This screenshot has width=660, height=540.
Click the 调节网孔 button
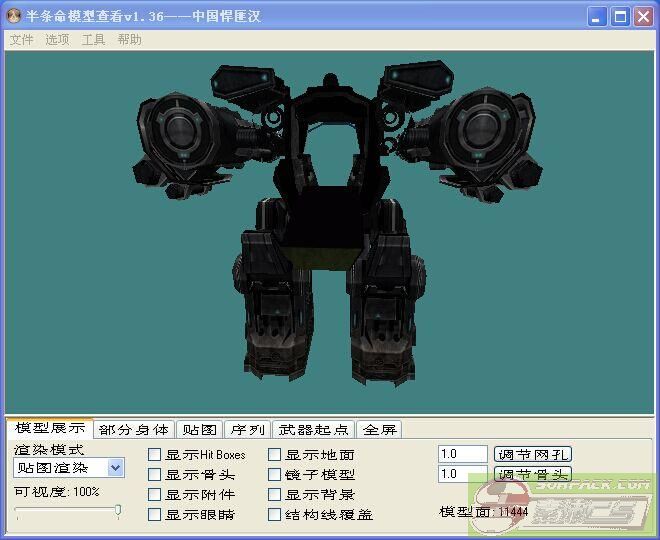(x=533, y=454)
